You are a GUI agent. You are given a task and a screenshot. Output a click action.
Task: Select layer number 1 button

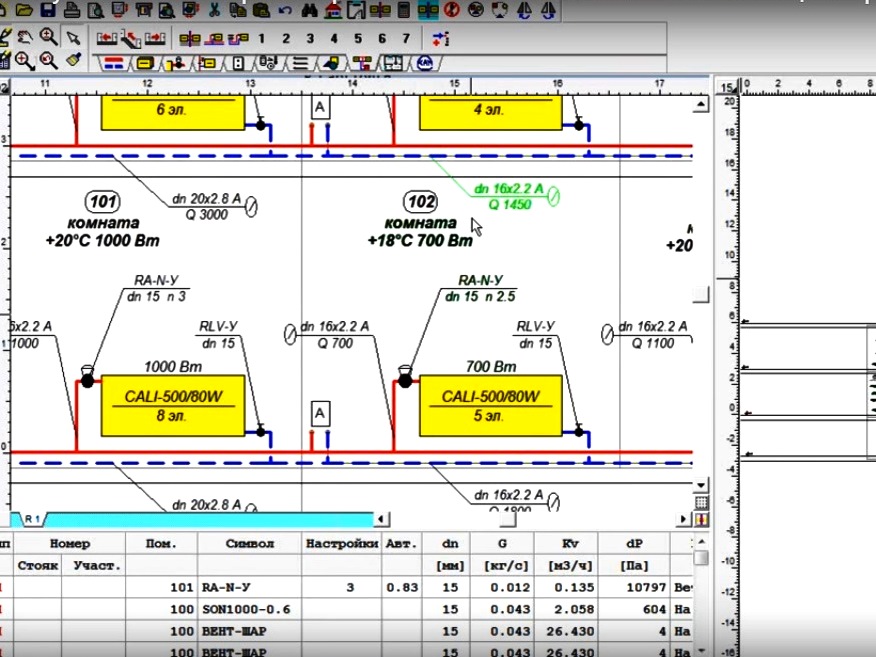tap(262, 38)
